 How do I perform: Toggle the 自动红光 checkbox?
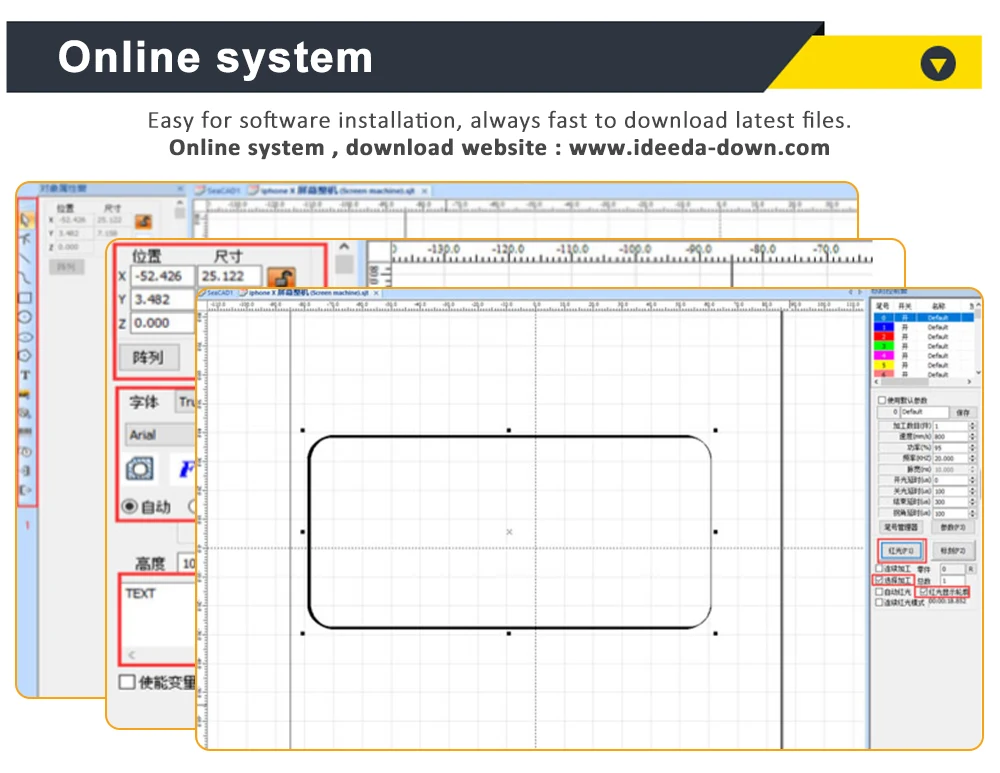tap(879, 591)
